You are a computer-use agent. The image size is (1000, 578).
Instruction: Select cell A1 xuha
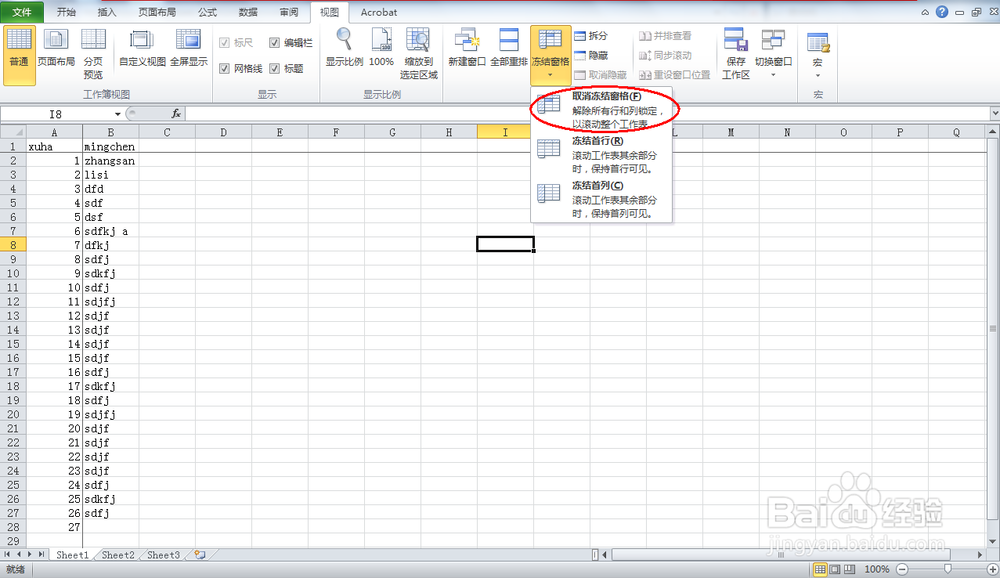point(54,146)
